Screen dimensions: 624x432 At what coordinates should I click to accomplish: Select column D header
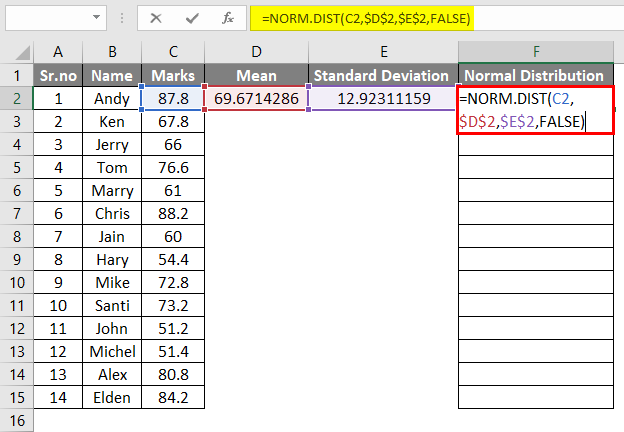point(255,50)
